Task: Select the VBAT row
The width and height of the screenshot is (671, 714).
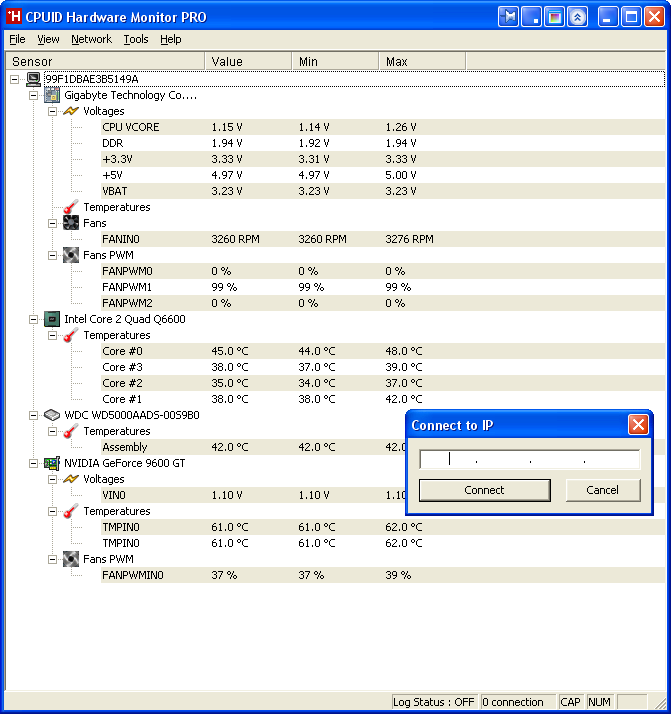Action: pos(383,191)
